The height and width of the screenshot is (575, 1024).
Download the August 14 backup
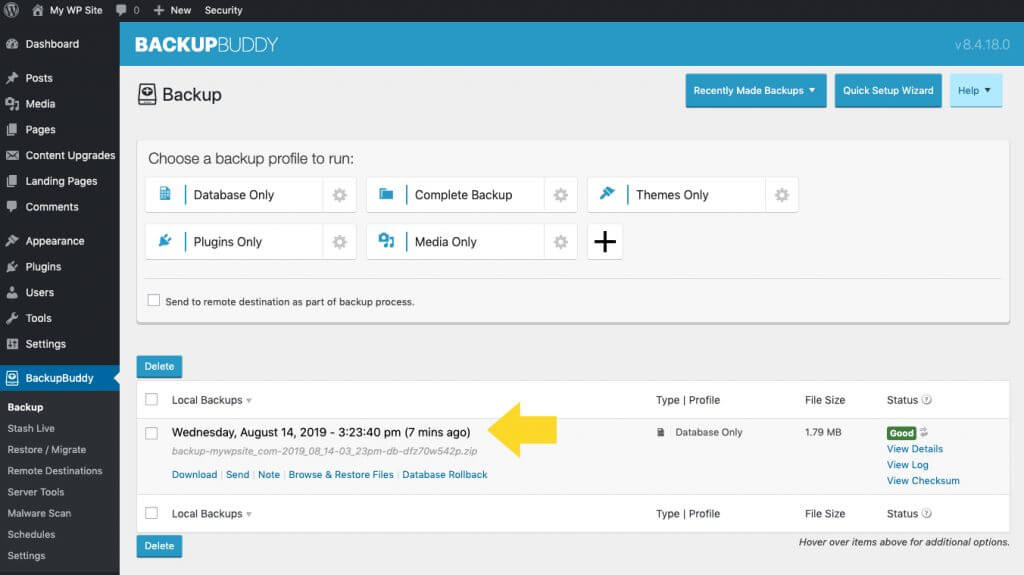[195, 474]
